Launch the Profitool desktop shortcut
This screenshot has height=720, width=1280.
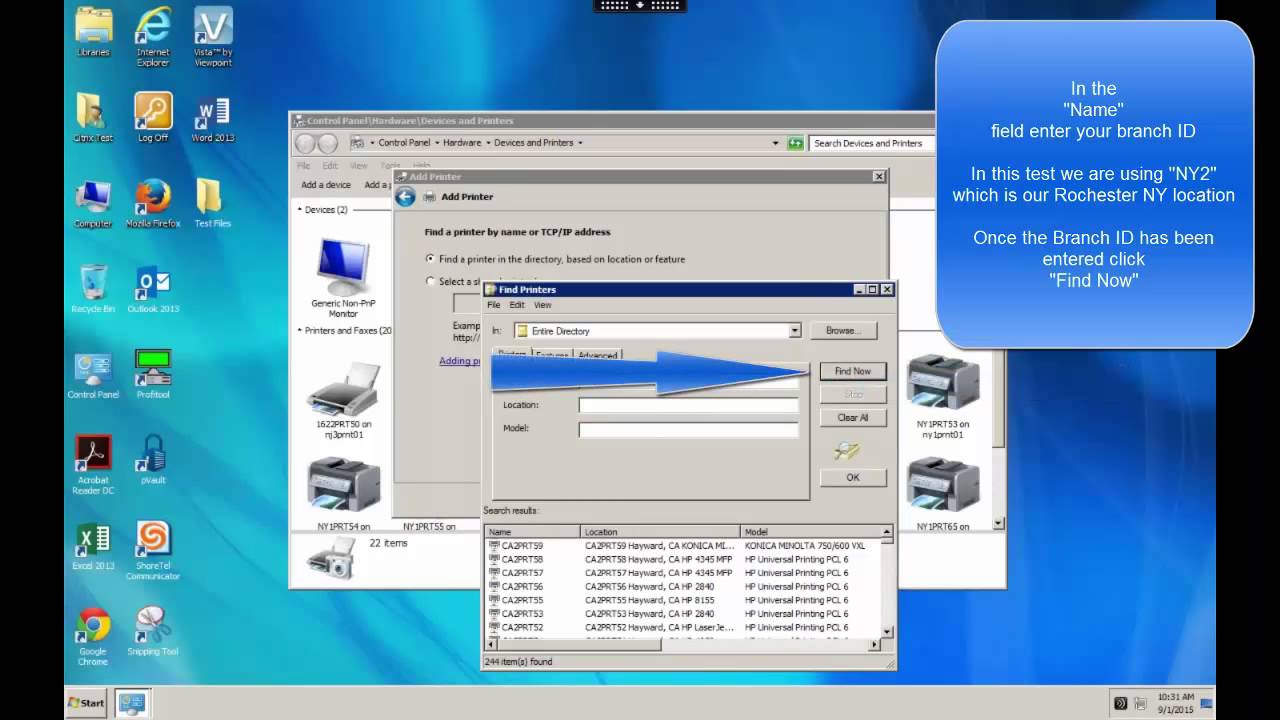pos(153,374)
